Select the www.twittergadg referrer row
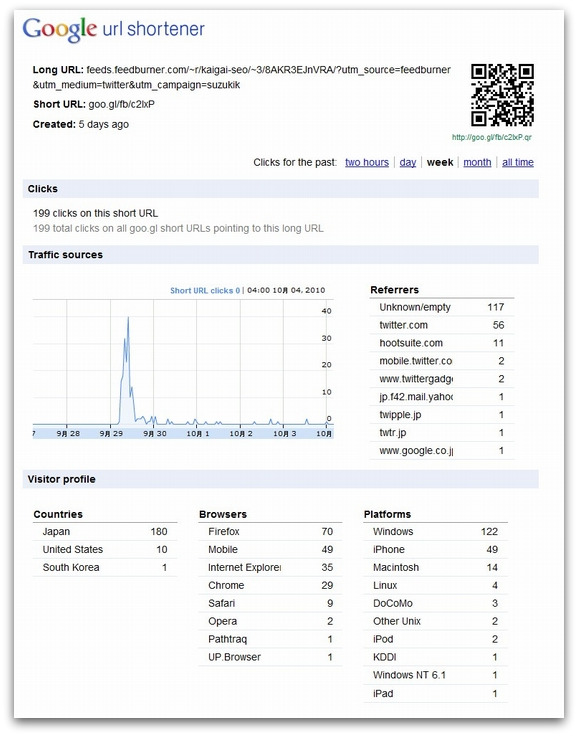This screenshot has width=578, height=736. coord(442,379)
